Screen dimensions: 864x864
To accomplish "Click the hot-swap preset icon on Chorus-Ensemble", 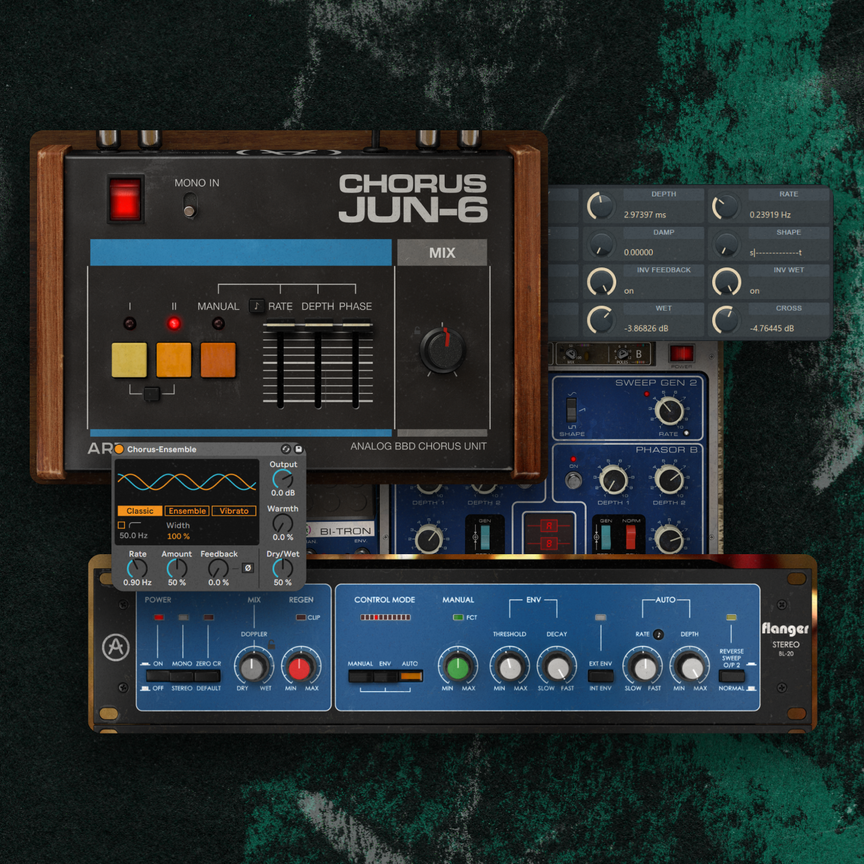I will click(286, 449).
